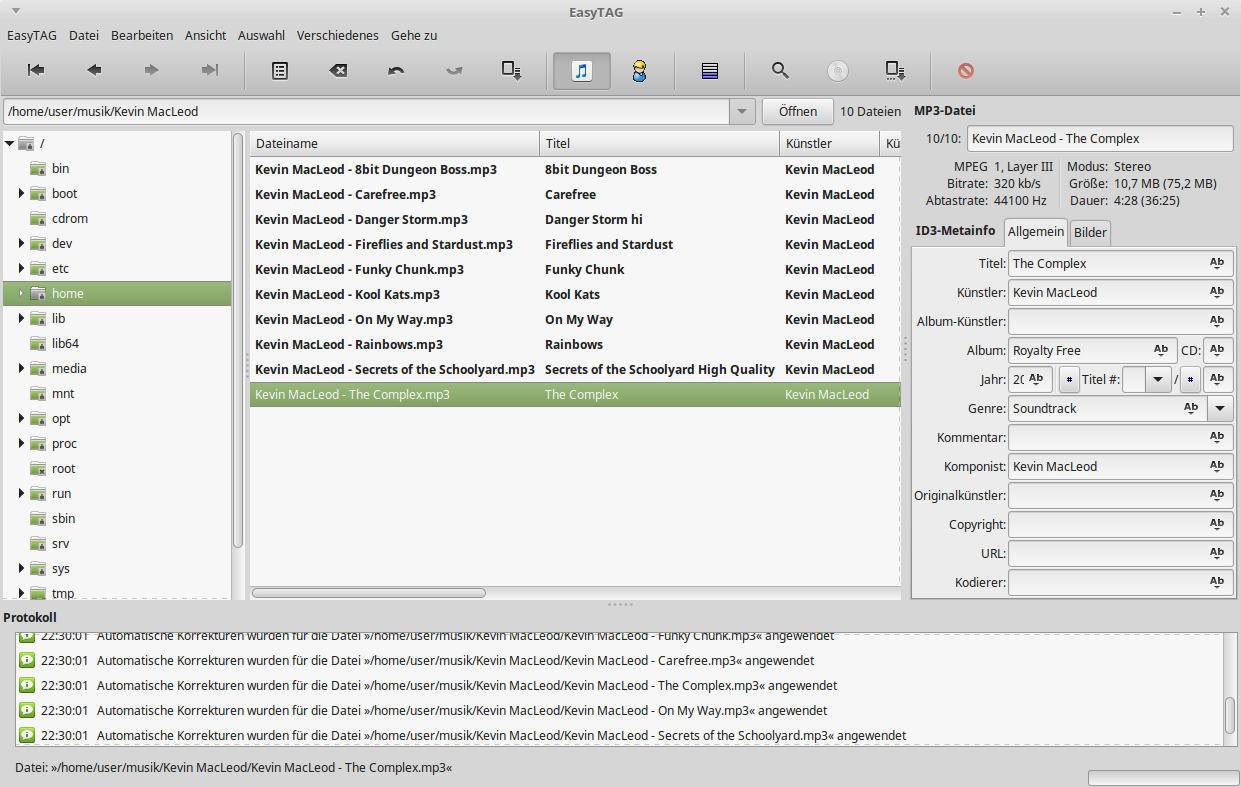This screenshot has width=1241, height=787.
Task: Click the total tracks count button after slash
Action: [x=1189, y=380]
